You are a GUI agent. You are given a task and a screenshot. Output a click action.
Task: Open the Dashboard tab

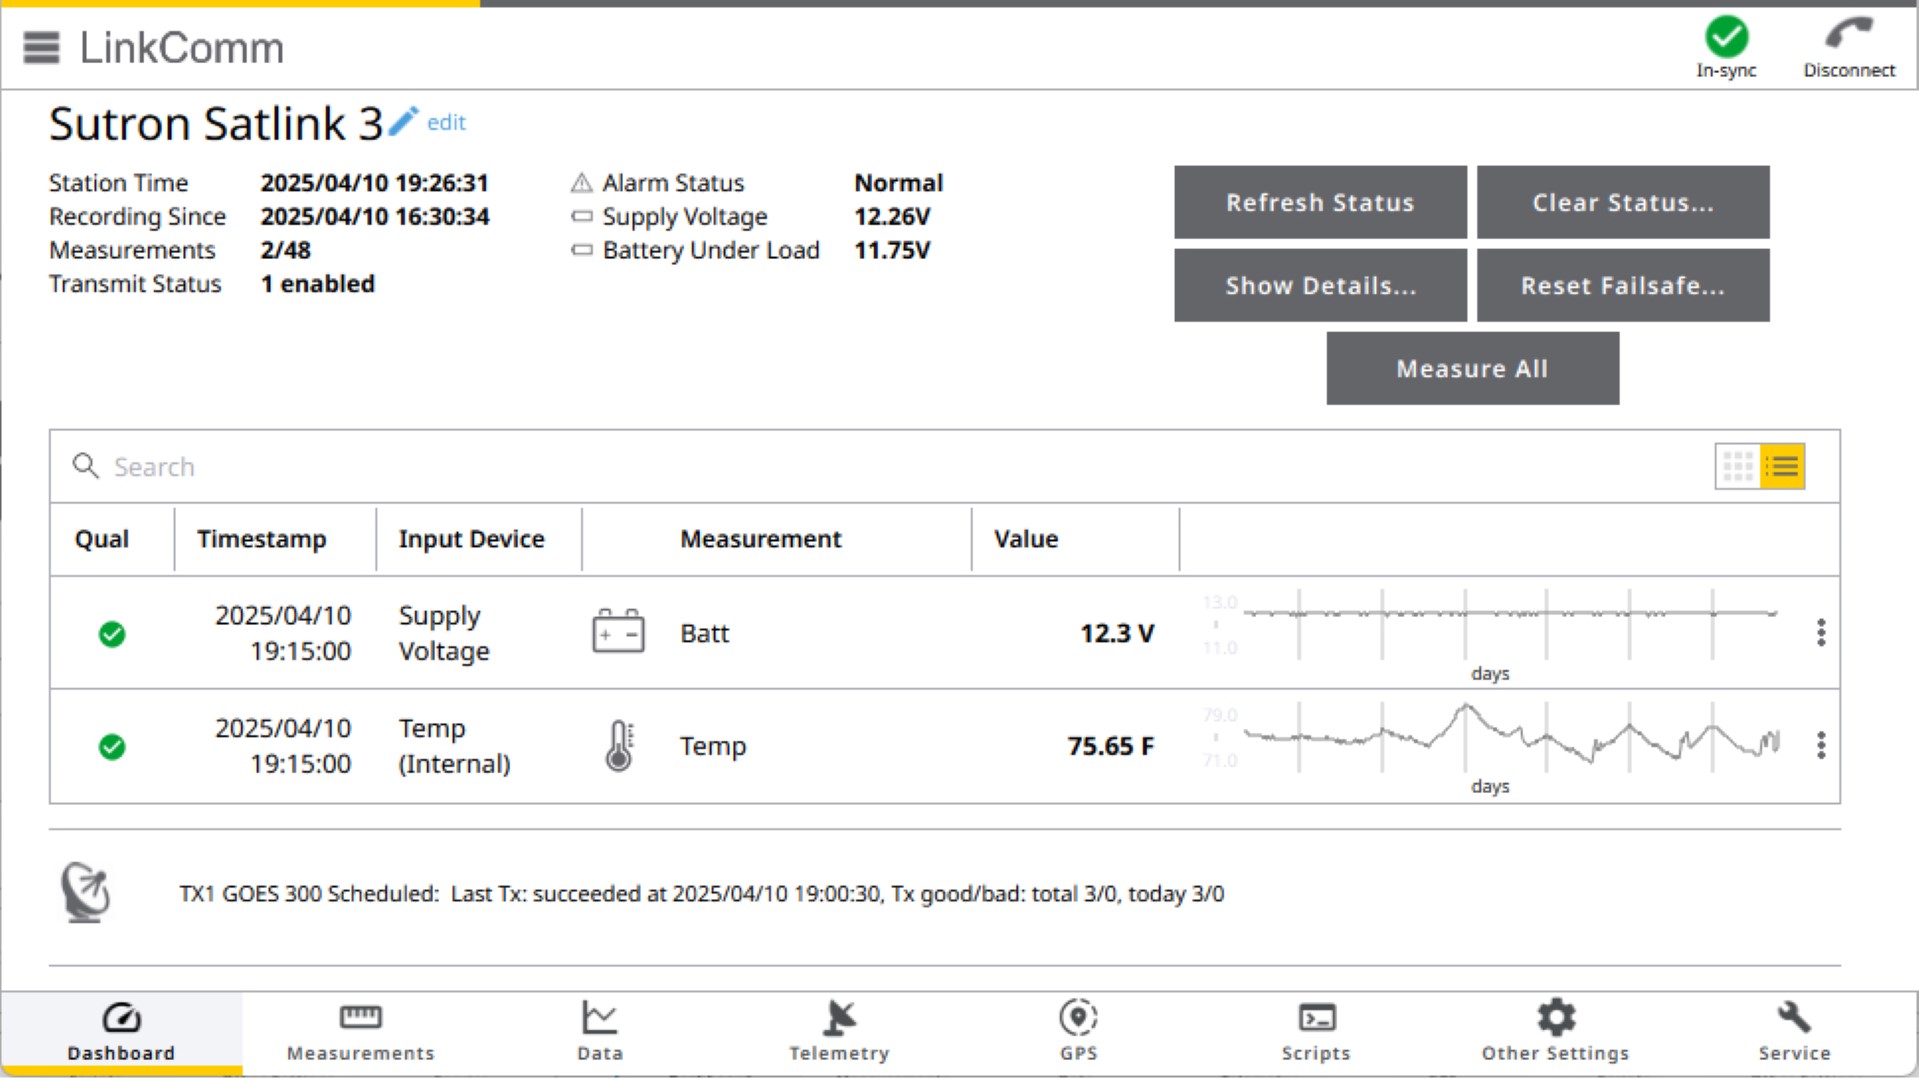pyautogui.click(x=121, y=1033)
